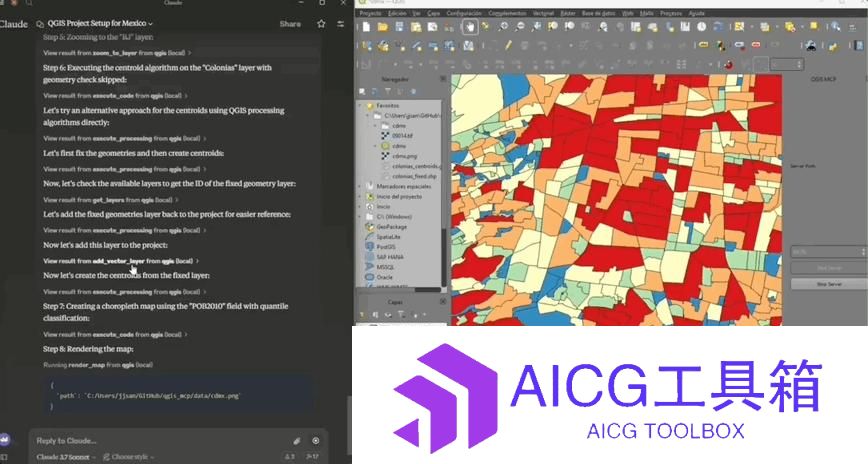Select MSSQL in the browser tree

385,267
